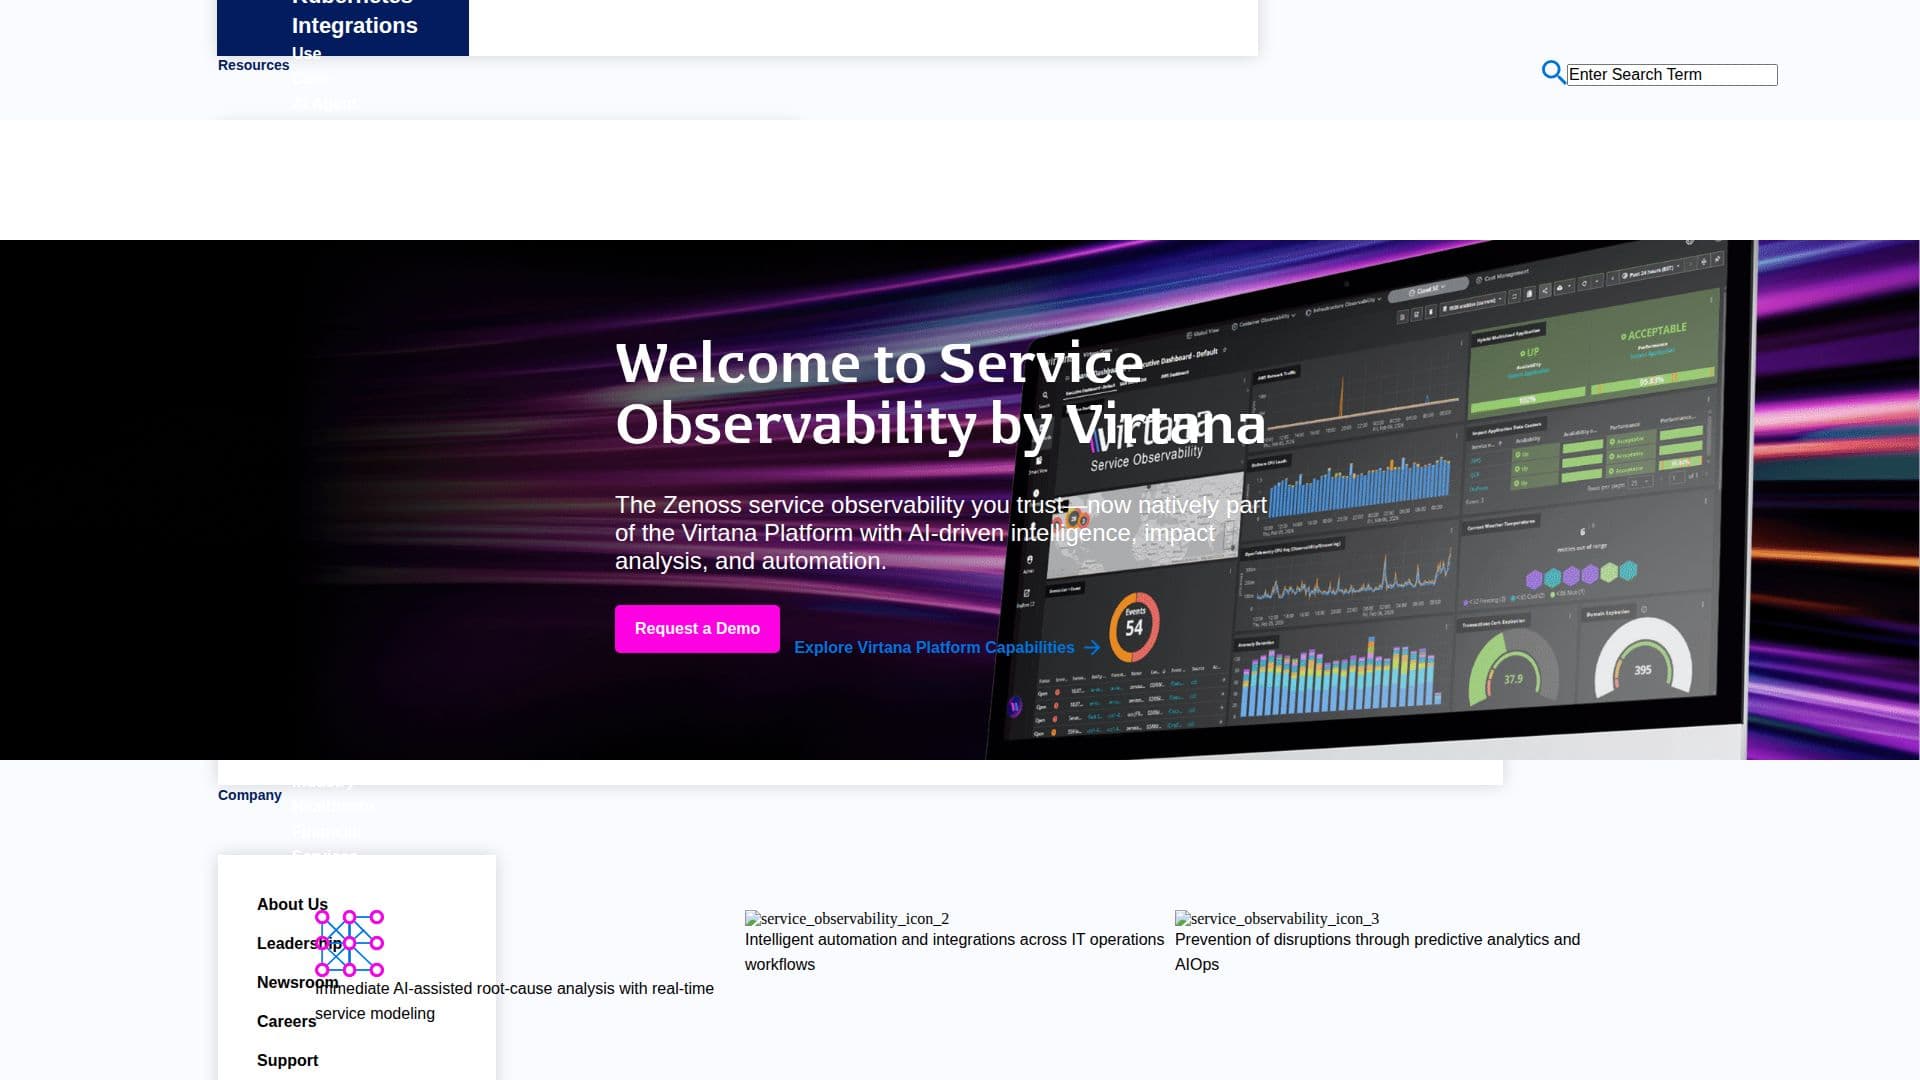Click text about Intelligent automation and integrations
Screen dimensions: 1920x1080
tap(954, 952)
